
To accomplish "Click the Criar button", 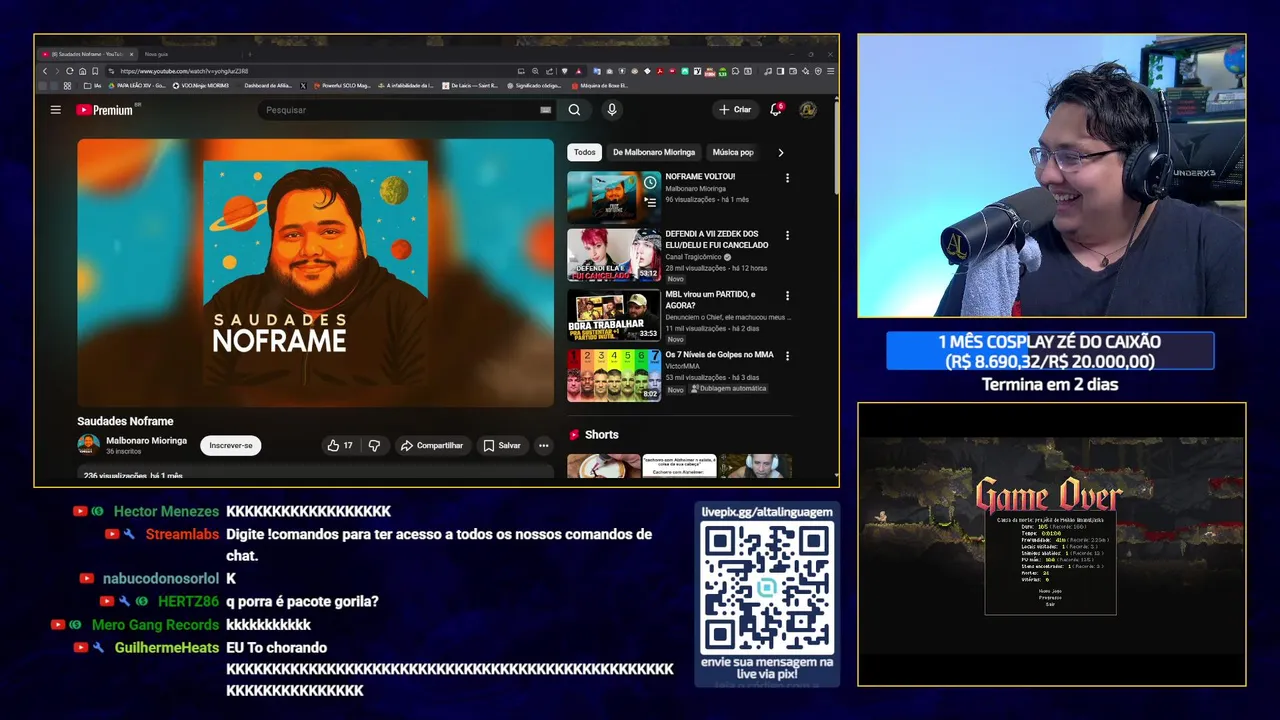I will pyautogui.click(x=735, y=110).
